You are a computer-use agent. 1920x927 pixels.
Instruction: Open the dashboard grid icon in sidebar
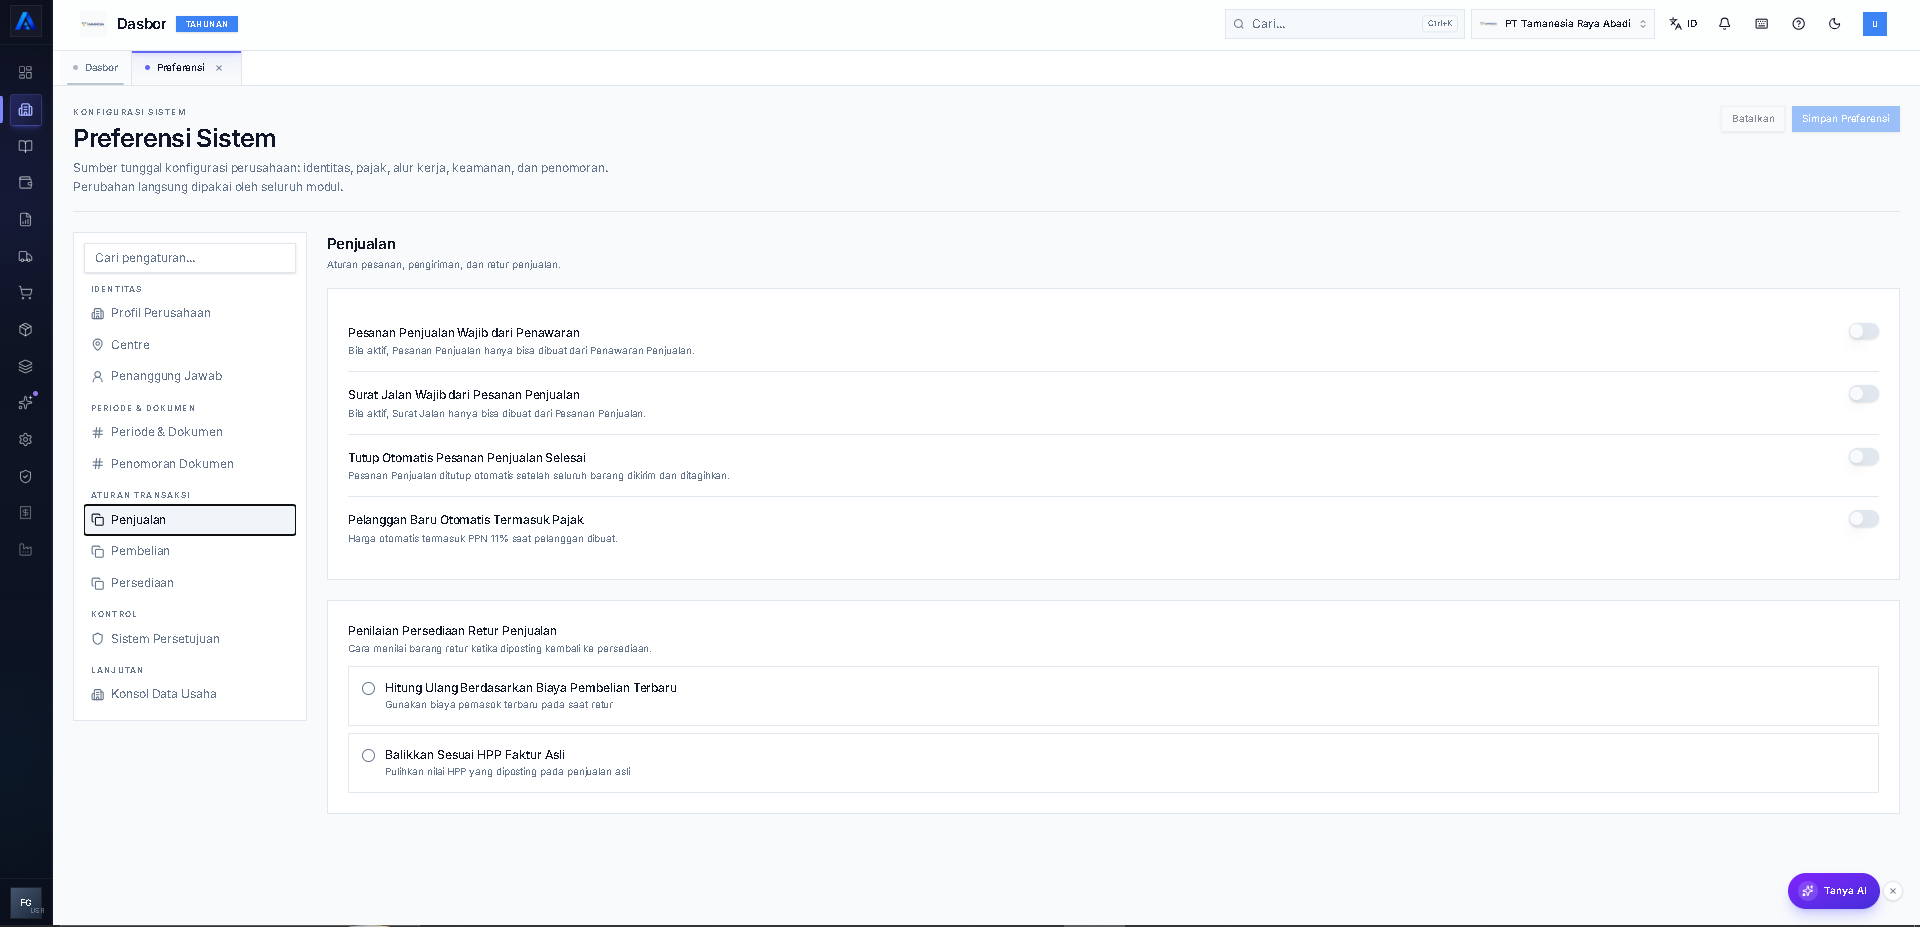[26, 73]
